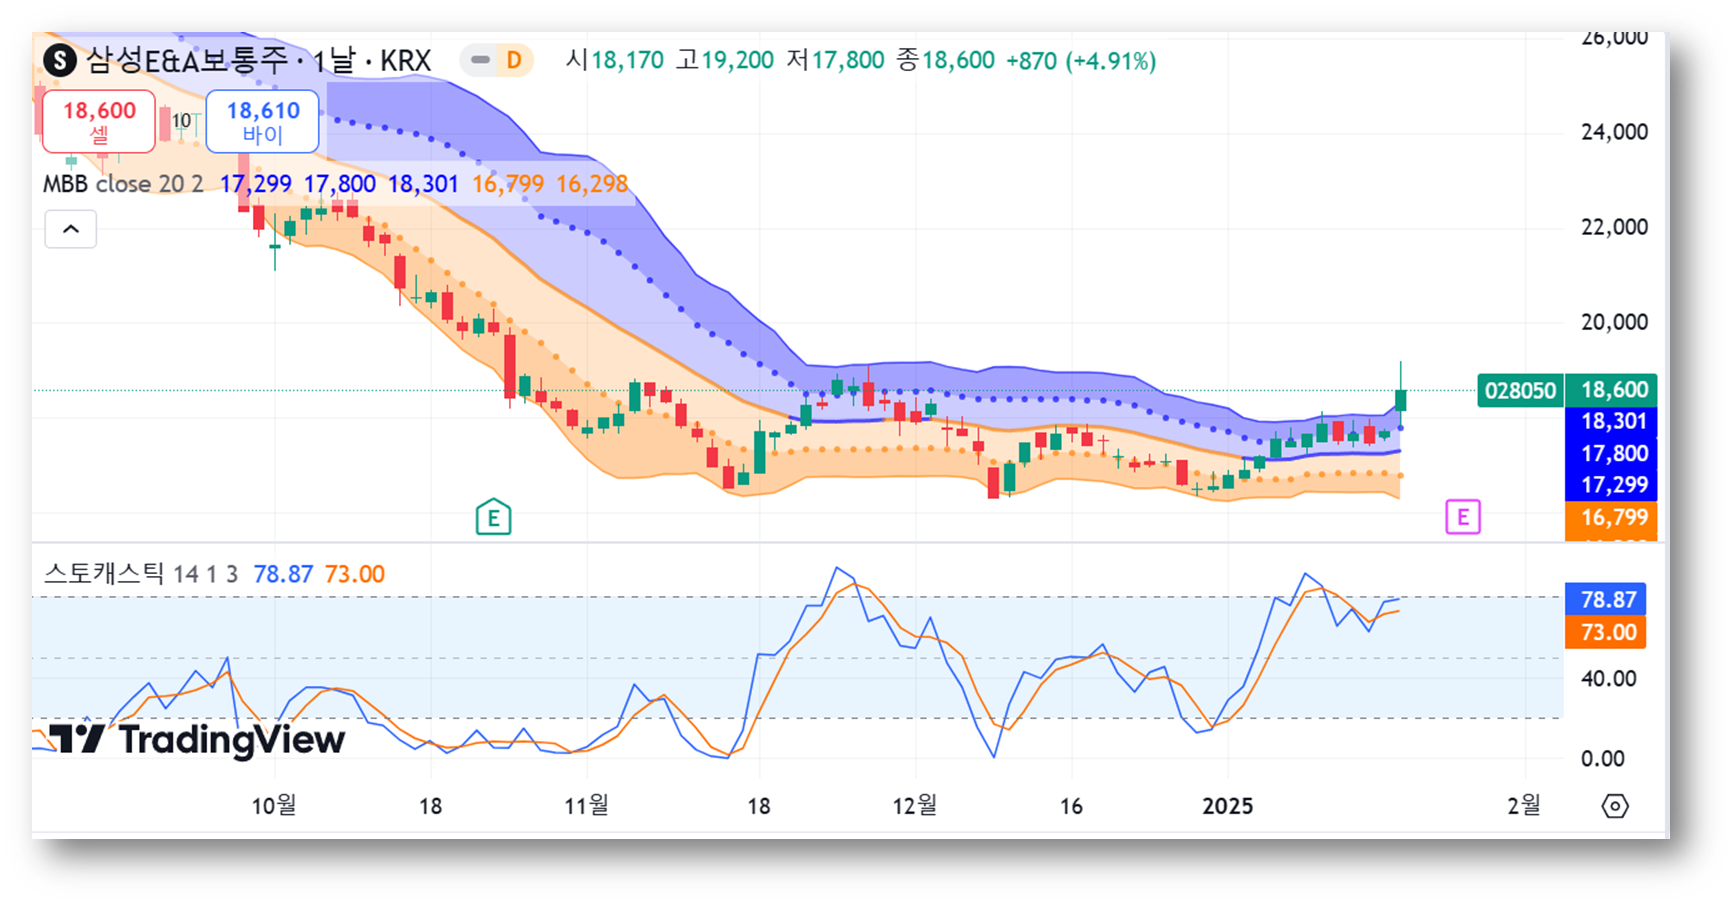Click the Samsung E&A symbol logo icon
Image resolution: width=1735 pixels, height=904 pixels.
tap(60, 61)
